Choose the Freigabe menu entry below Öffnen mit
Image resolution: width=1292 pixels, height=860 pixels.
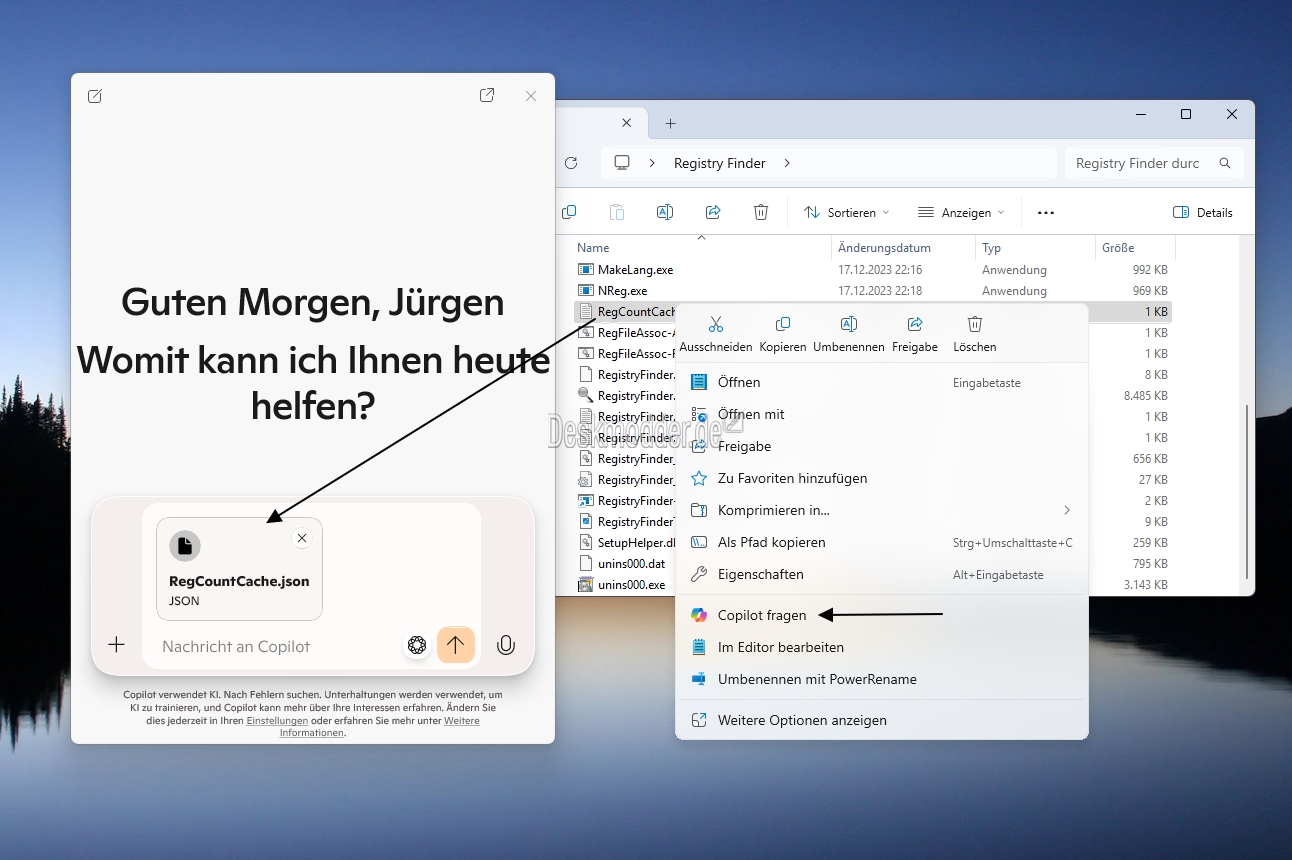(x=881, y=446)
